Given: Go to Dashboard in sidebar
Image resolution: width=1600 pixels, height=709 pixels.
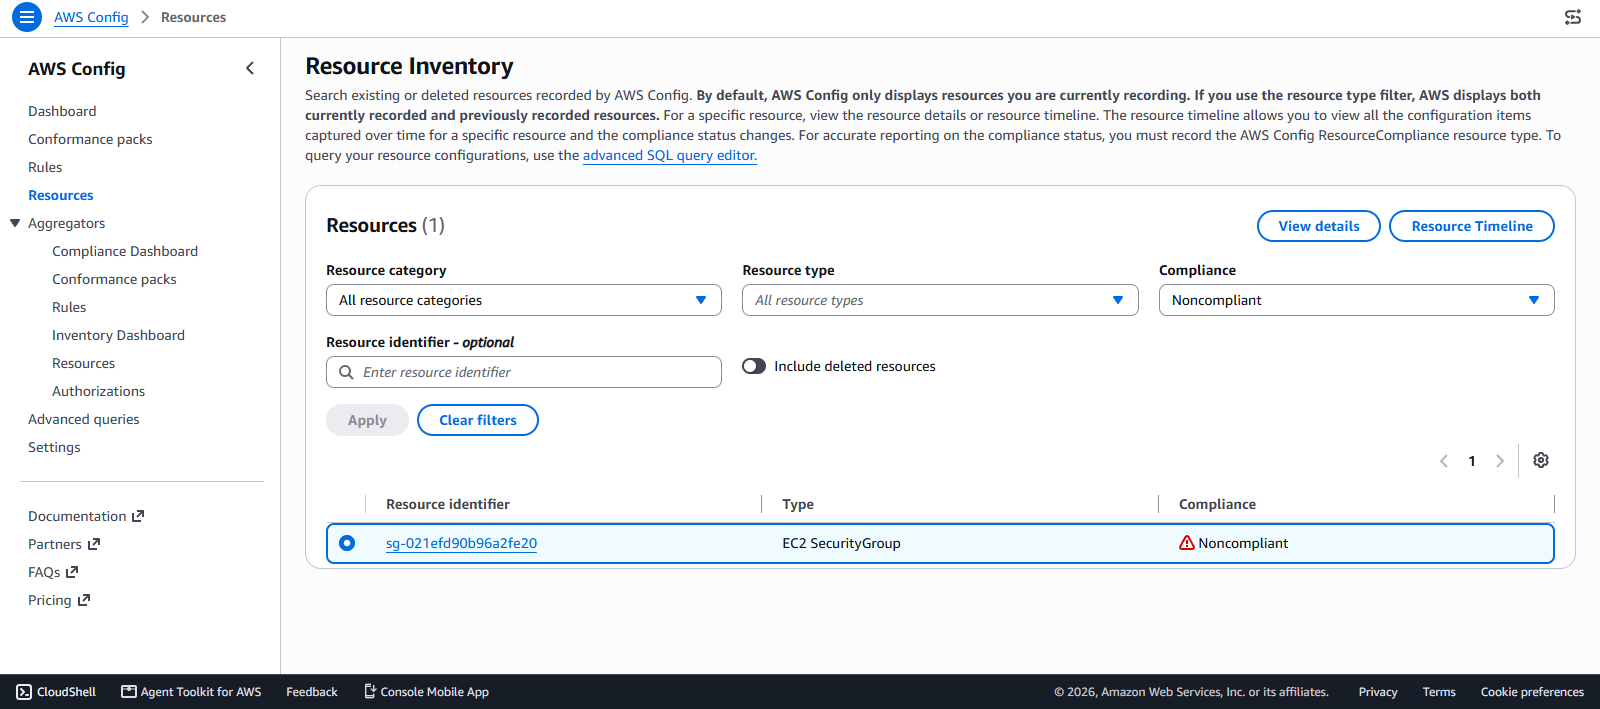Looking at the screenshot, I should [62, 111].
